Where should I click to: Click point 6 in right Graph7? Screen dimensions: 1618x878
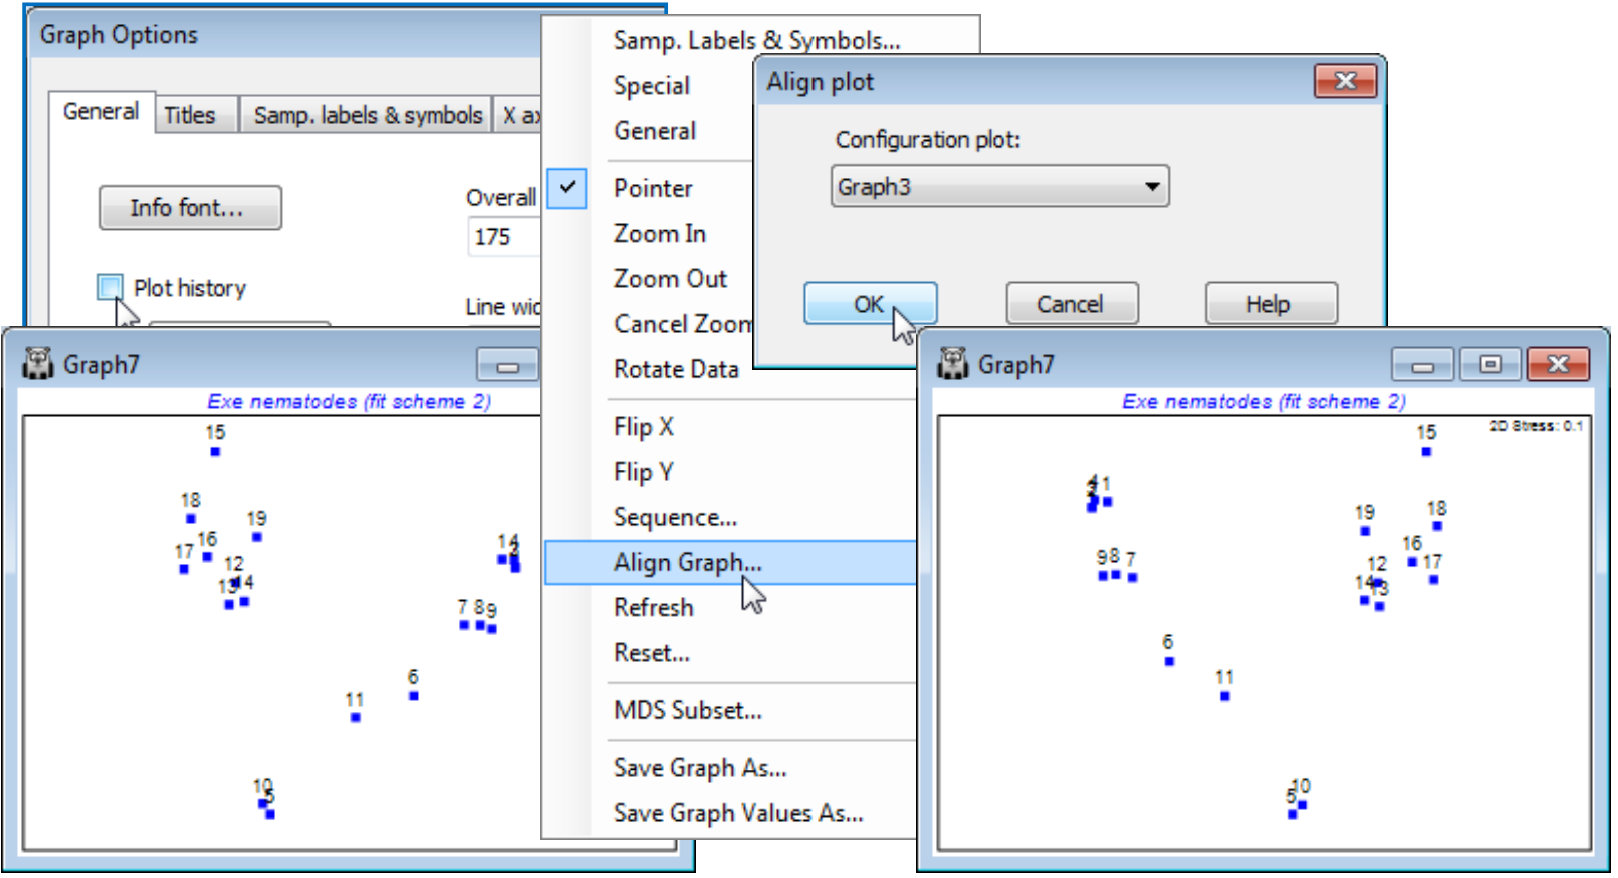(1169, 661)
